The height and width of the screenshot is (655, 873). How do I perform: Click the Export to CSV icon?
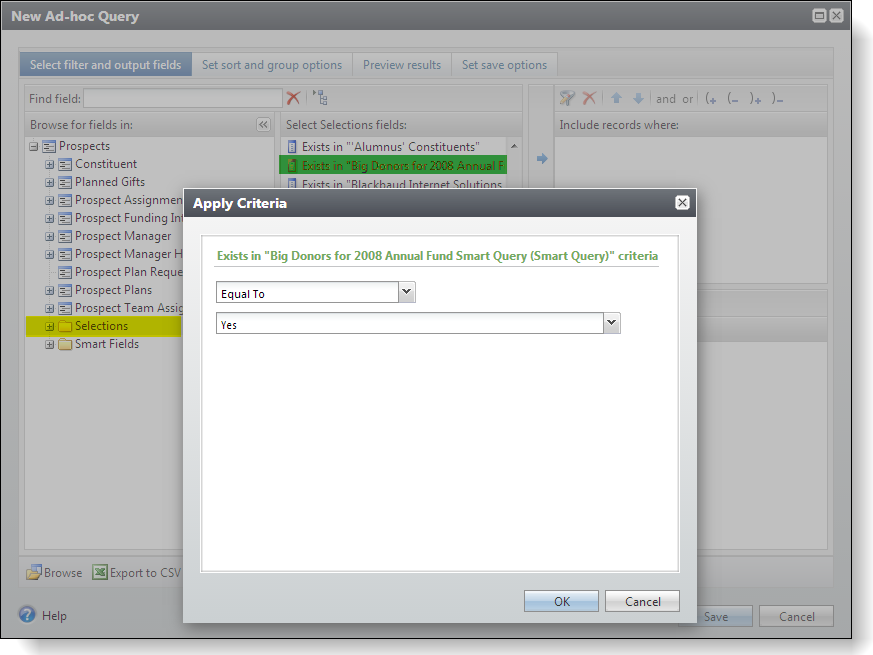tap(100, 573)
